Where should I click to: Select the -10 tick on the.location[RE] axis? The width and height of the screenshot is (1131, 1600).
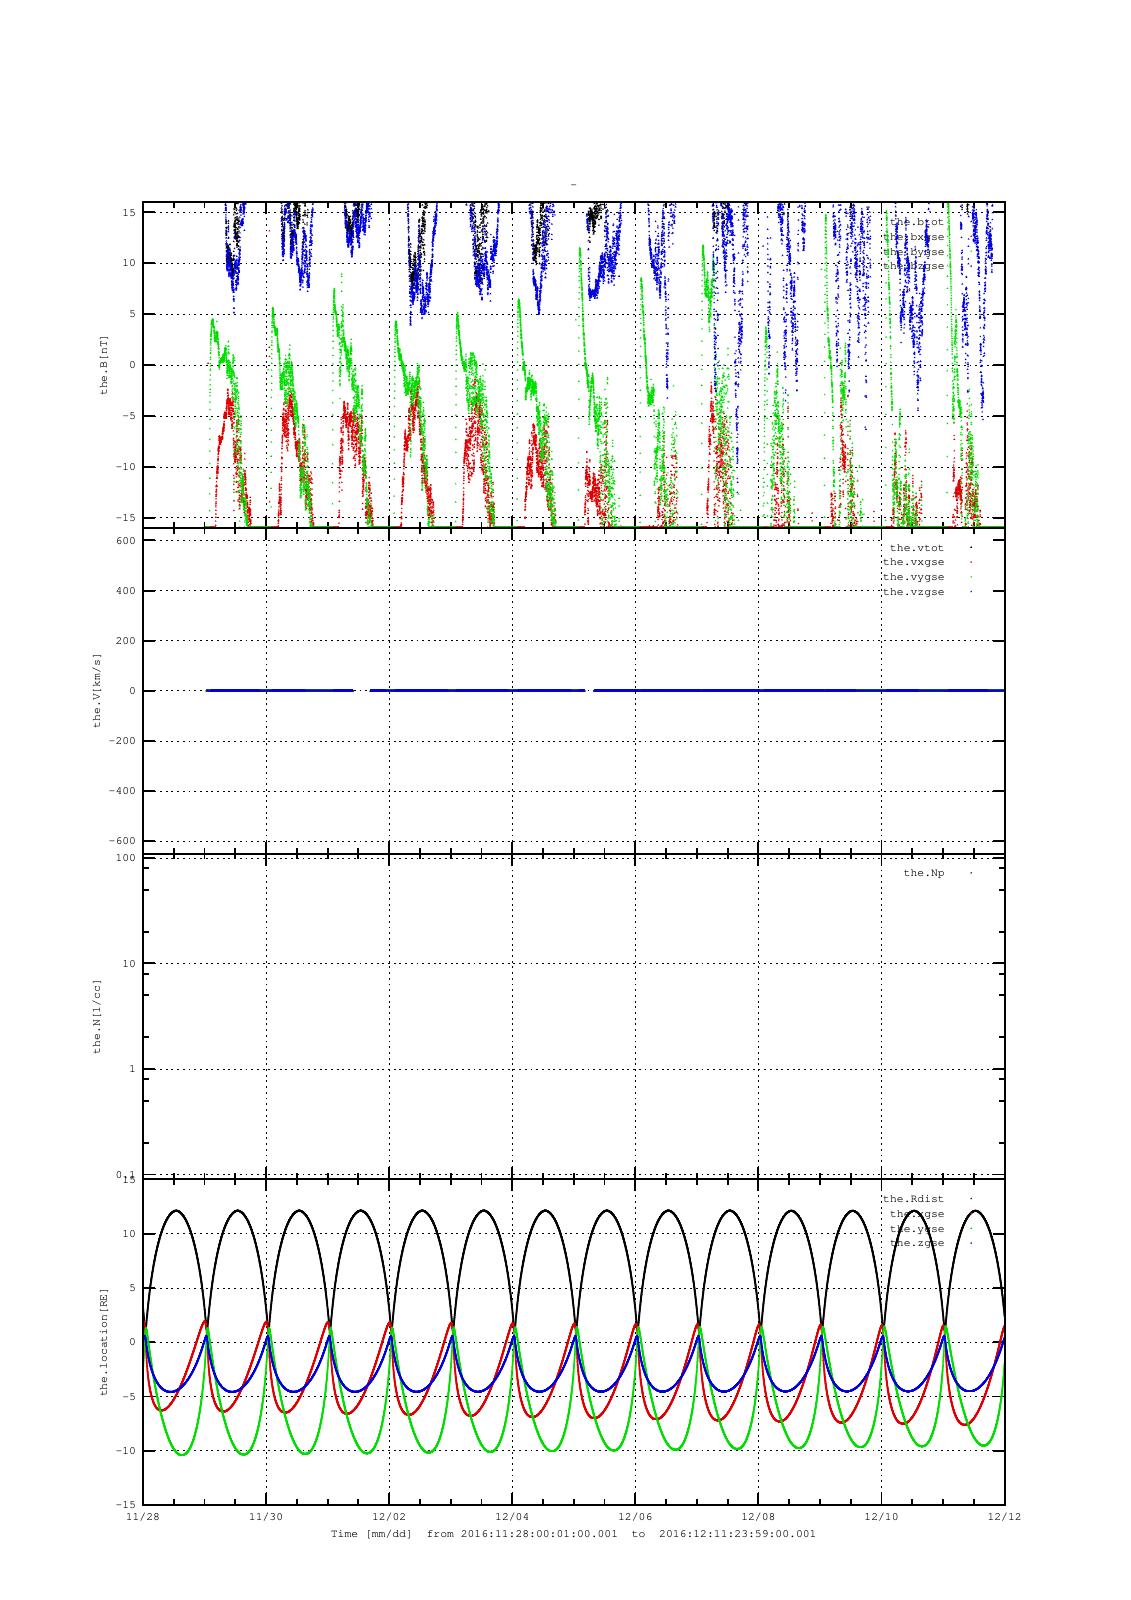(126, 1451)
